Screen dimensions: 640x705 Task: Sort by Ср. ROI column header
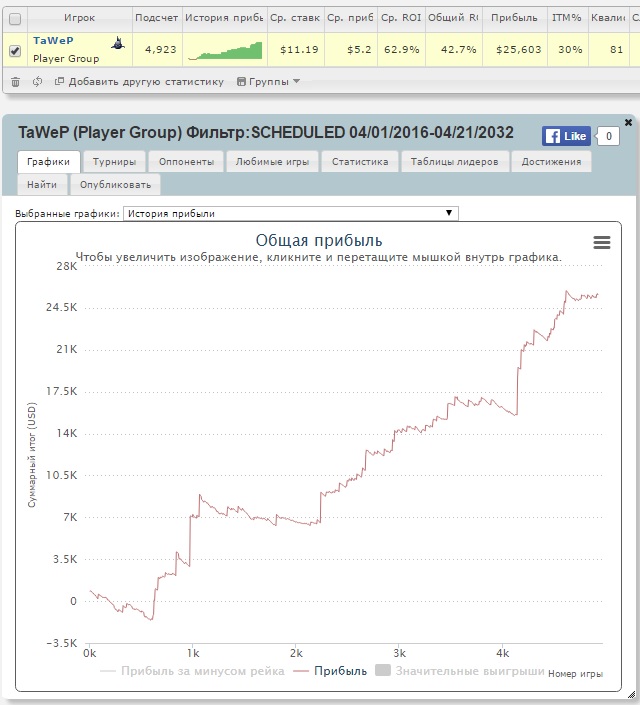(401, 18)
